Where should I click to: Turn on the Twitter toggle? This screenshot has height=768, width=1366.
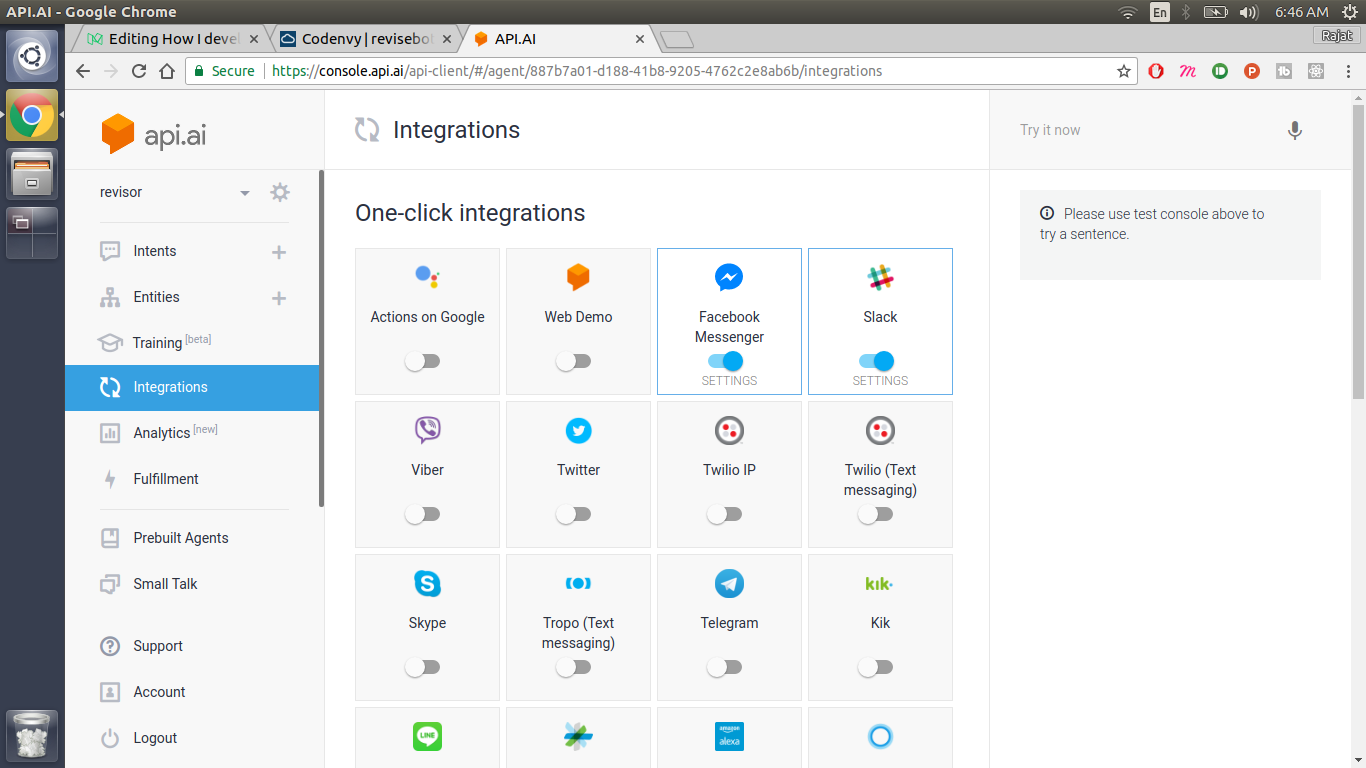[x=573, y=514]
